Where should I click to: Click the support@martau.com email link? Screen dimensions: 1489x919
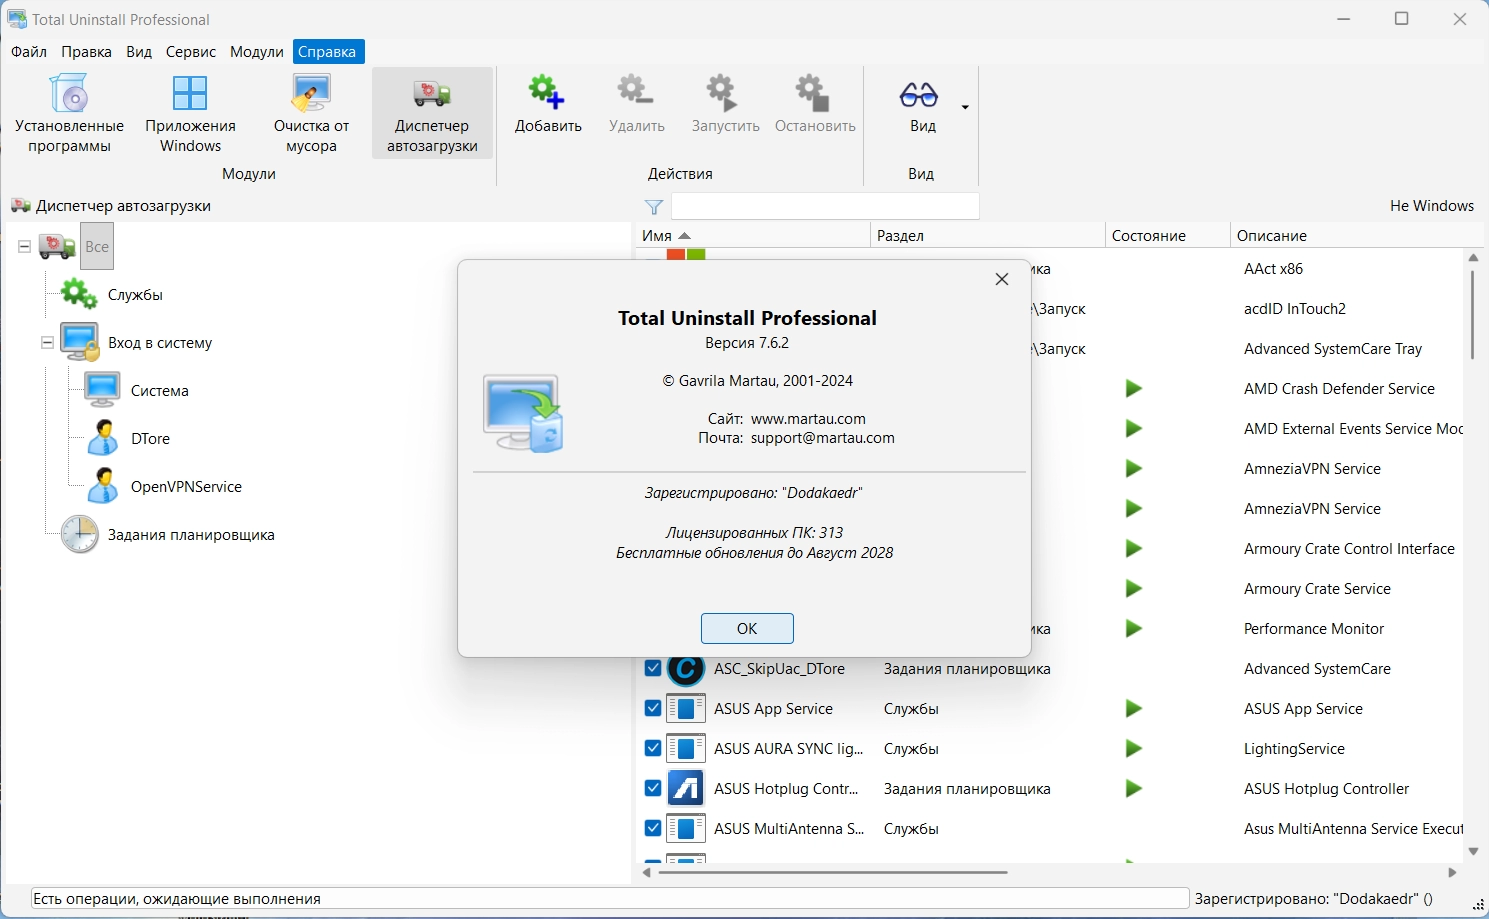(822, 438)
